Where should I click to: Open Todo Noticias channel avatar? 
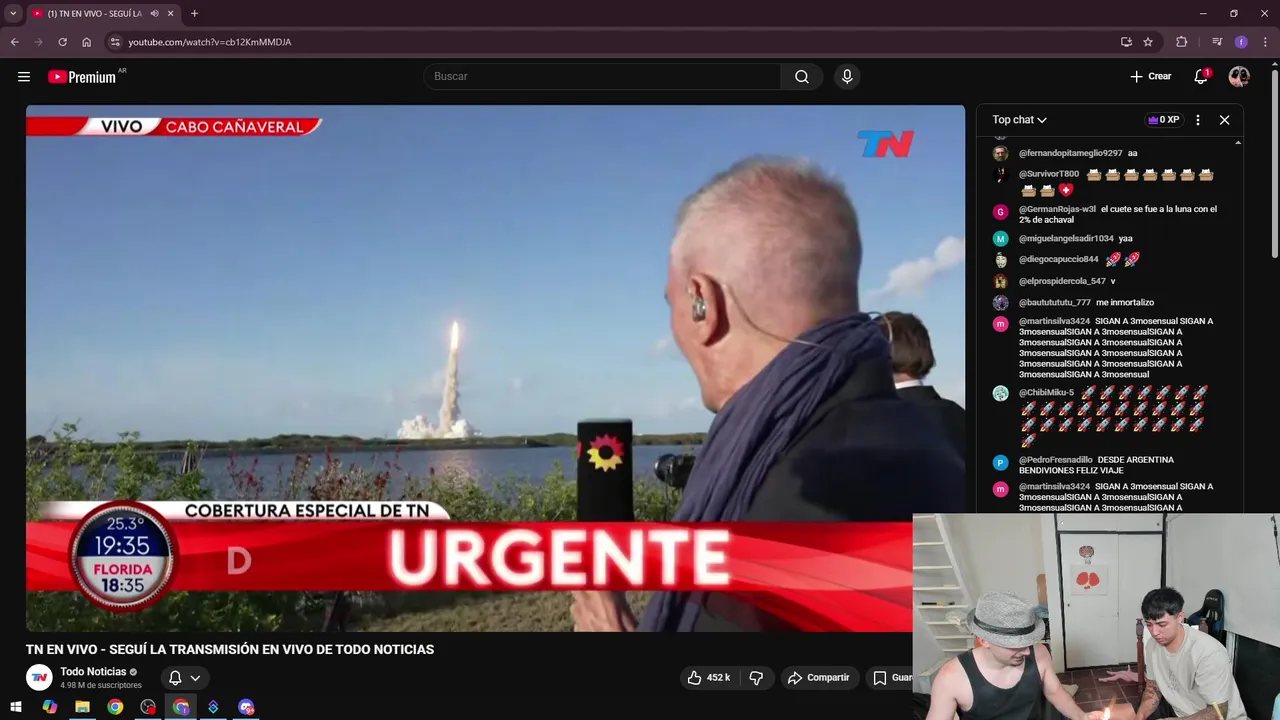[x=39, y=678]
